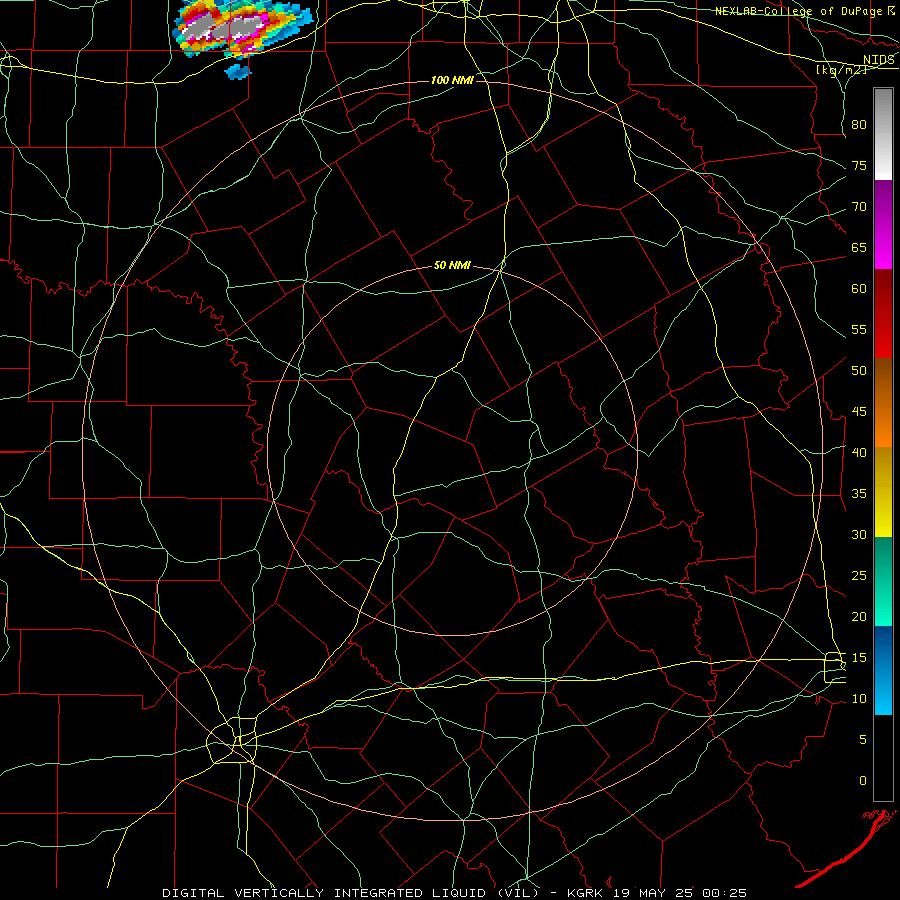Click the DIGITAL VERTICALLY INTEGRATED LIQUID (VIL) title
This screenshot has width=900, height=900.
353,893
